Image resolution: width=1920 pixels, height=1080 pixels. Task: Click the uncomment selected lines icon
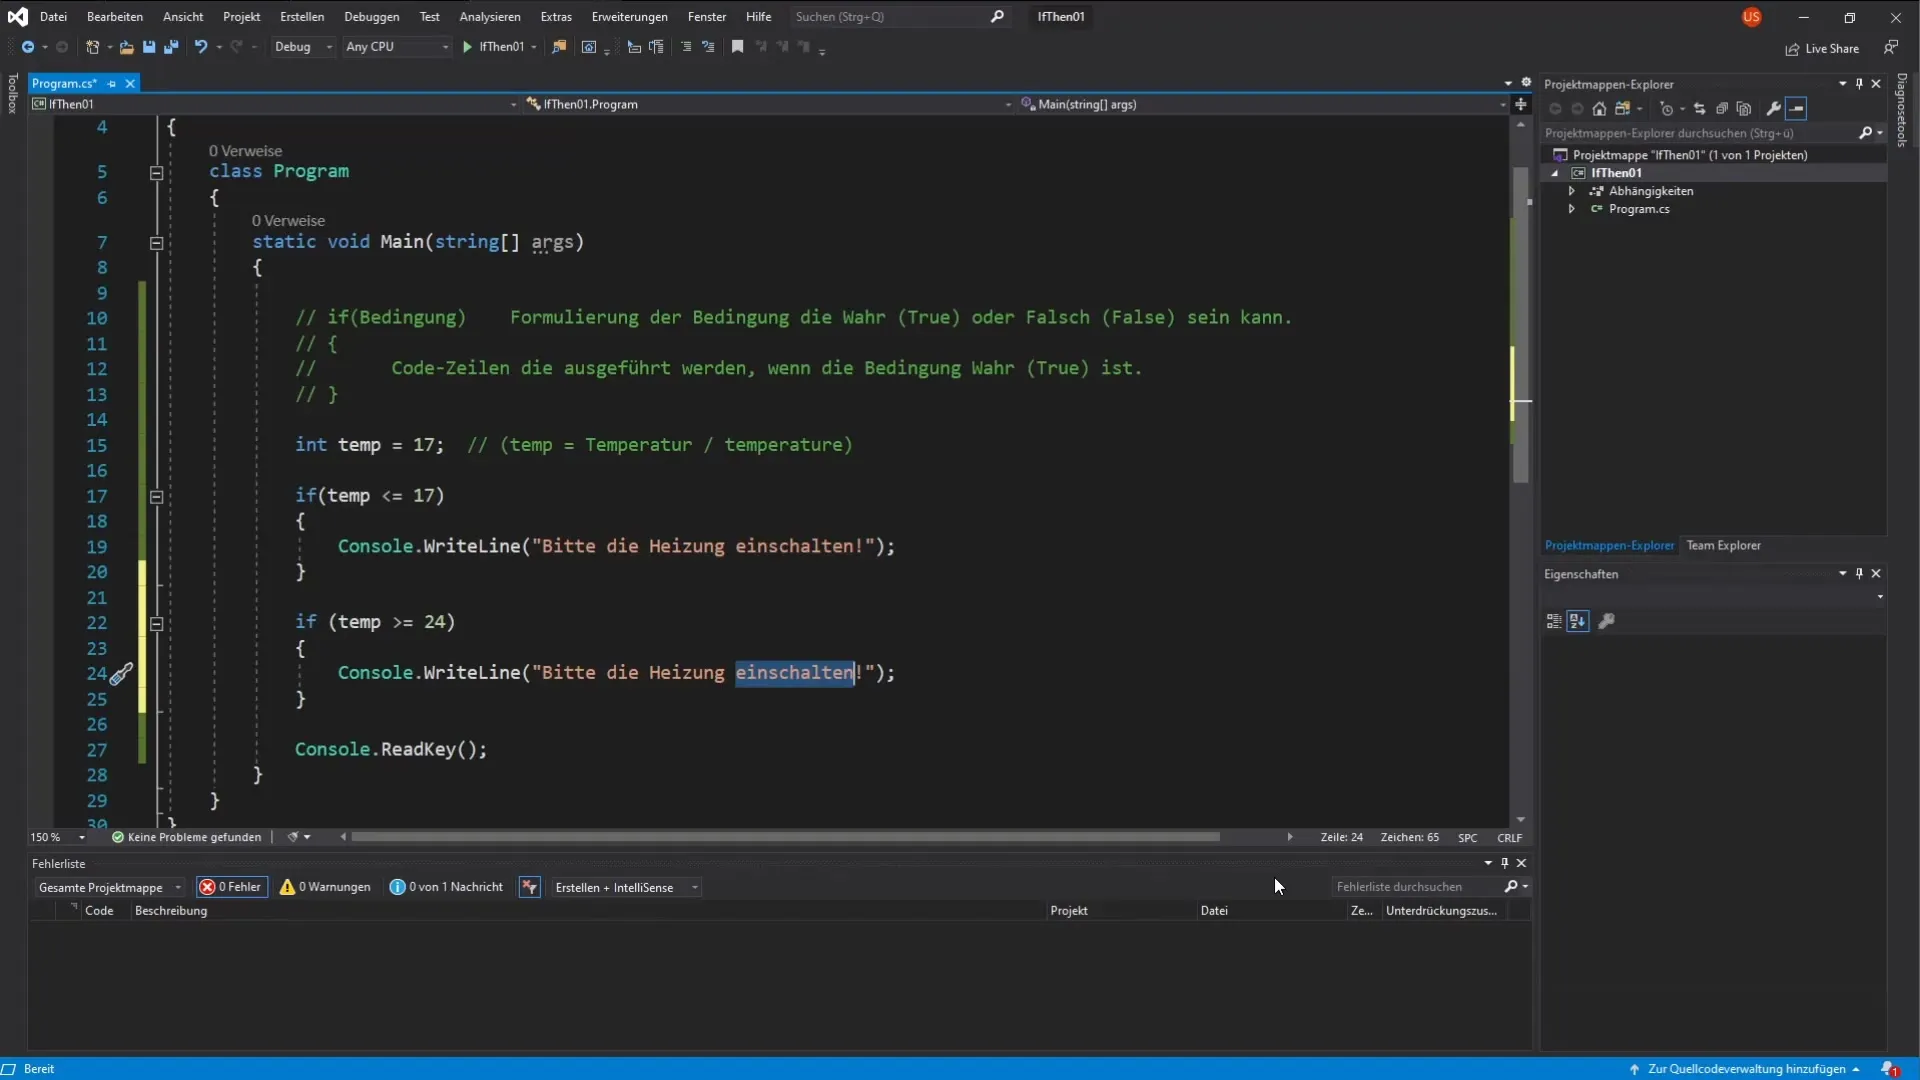click(x=708, y=47)
